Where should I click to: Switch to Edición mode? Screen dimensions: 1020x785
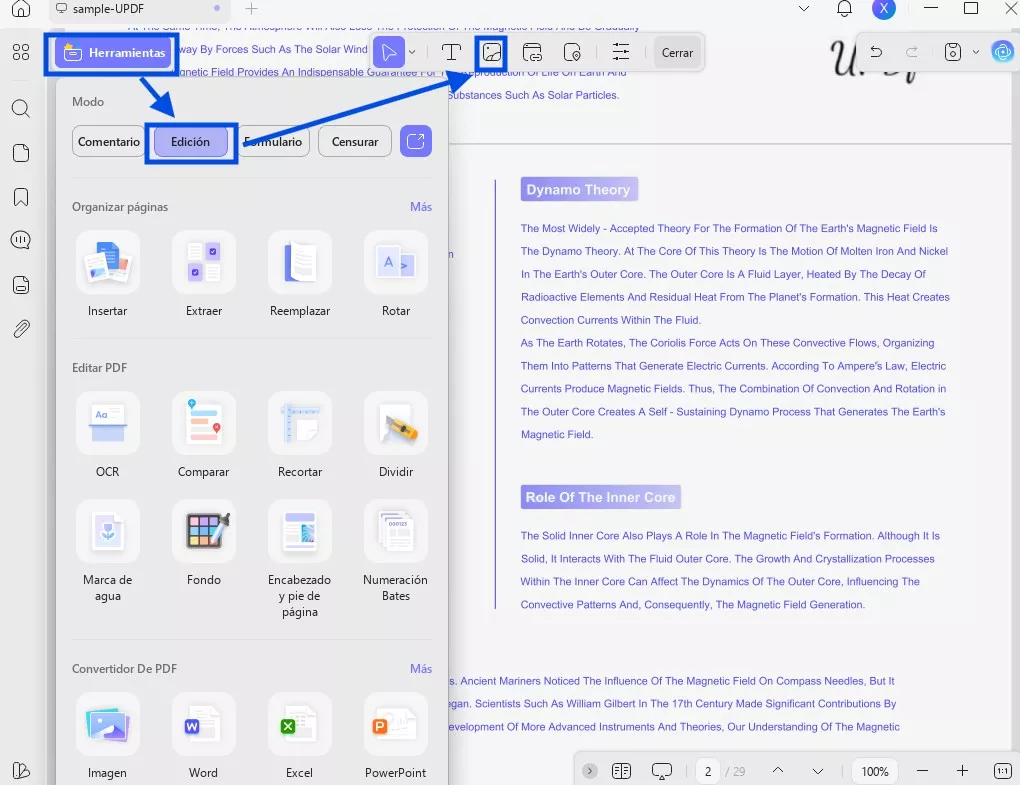point(191,141)
